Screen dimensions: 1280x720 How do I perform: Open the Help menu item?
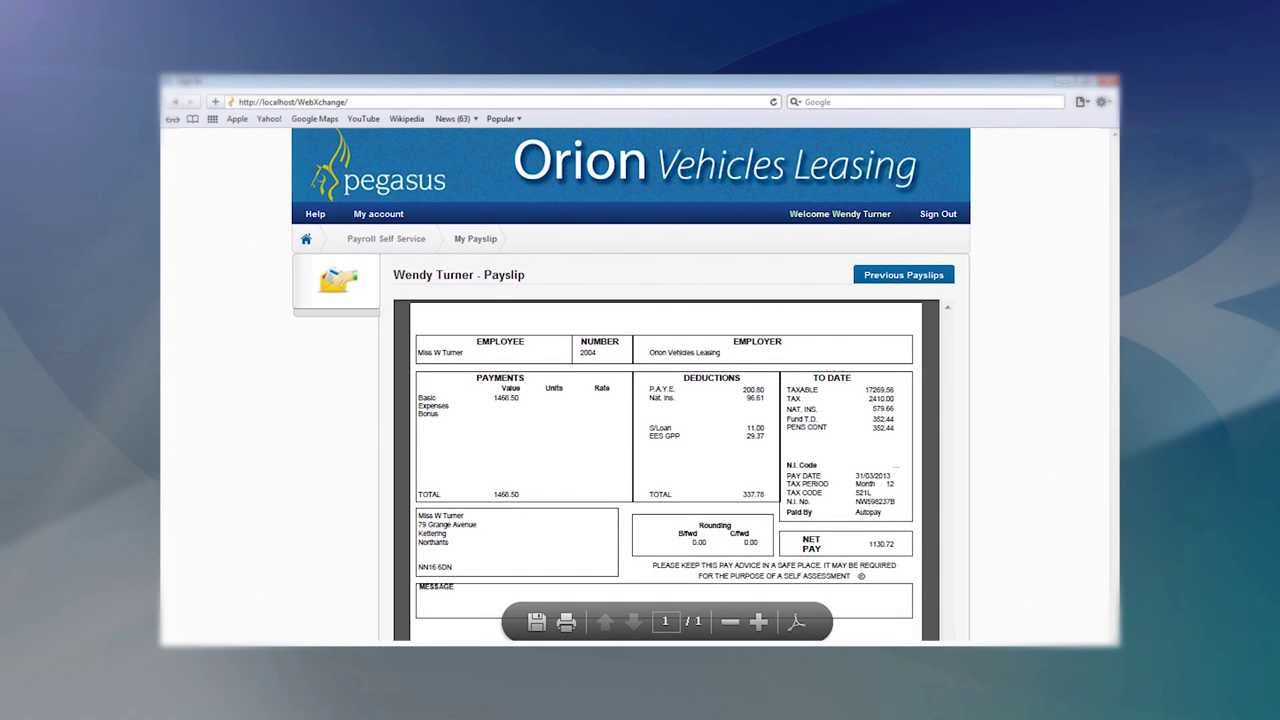coord(315,214)
